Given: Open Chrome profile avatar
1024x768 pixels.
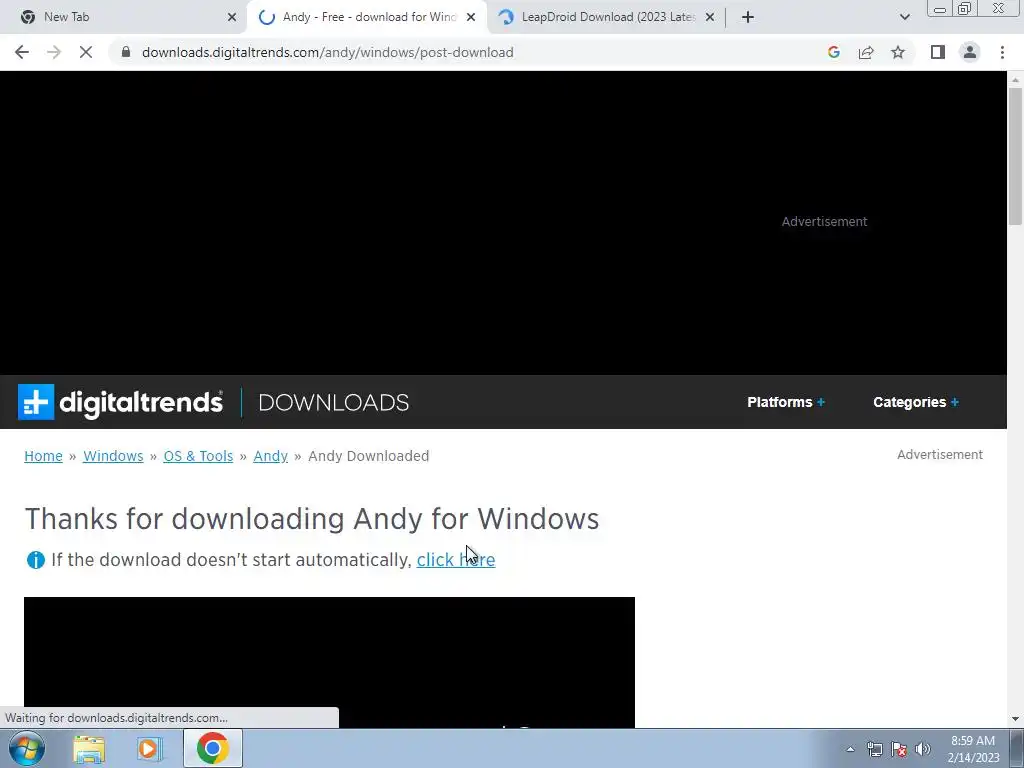Looking at the screenshot, I should point(970,52).
